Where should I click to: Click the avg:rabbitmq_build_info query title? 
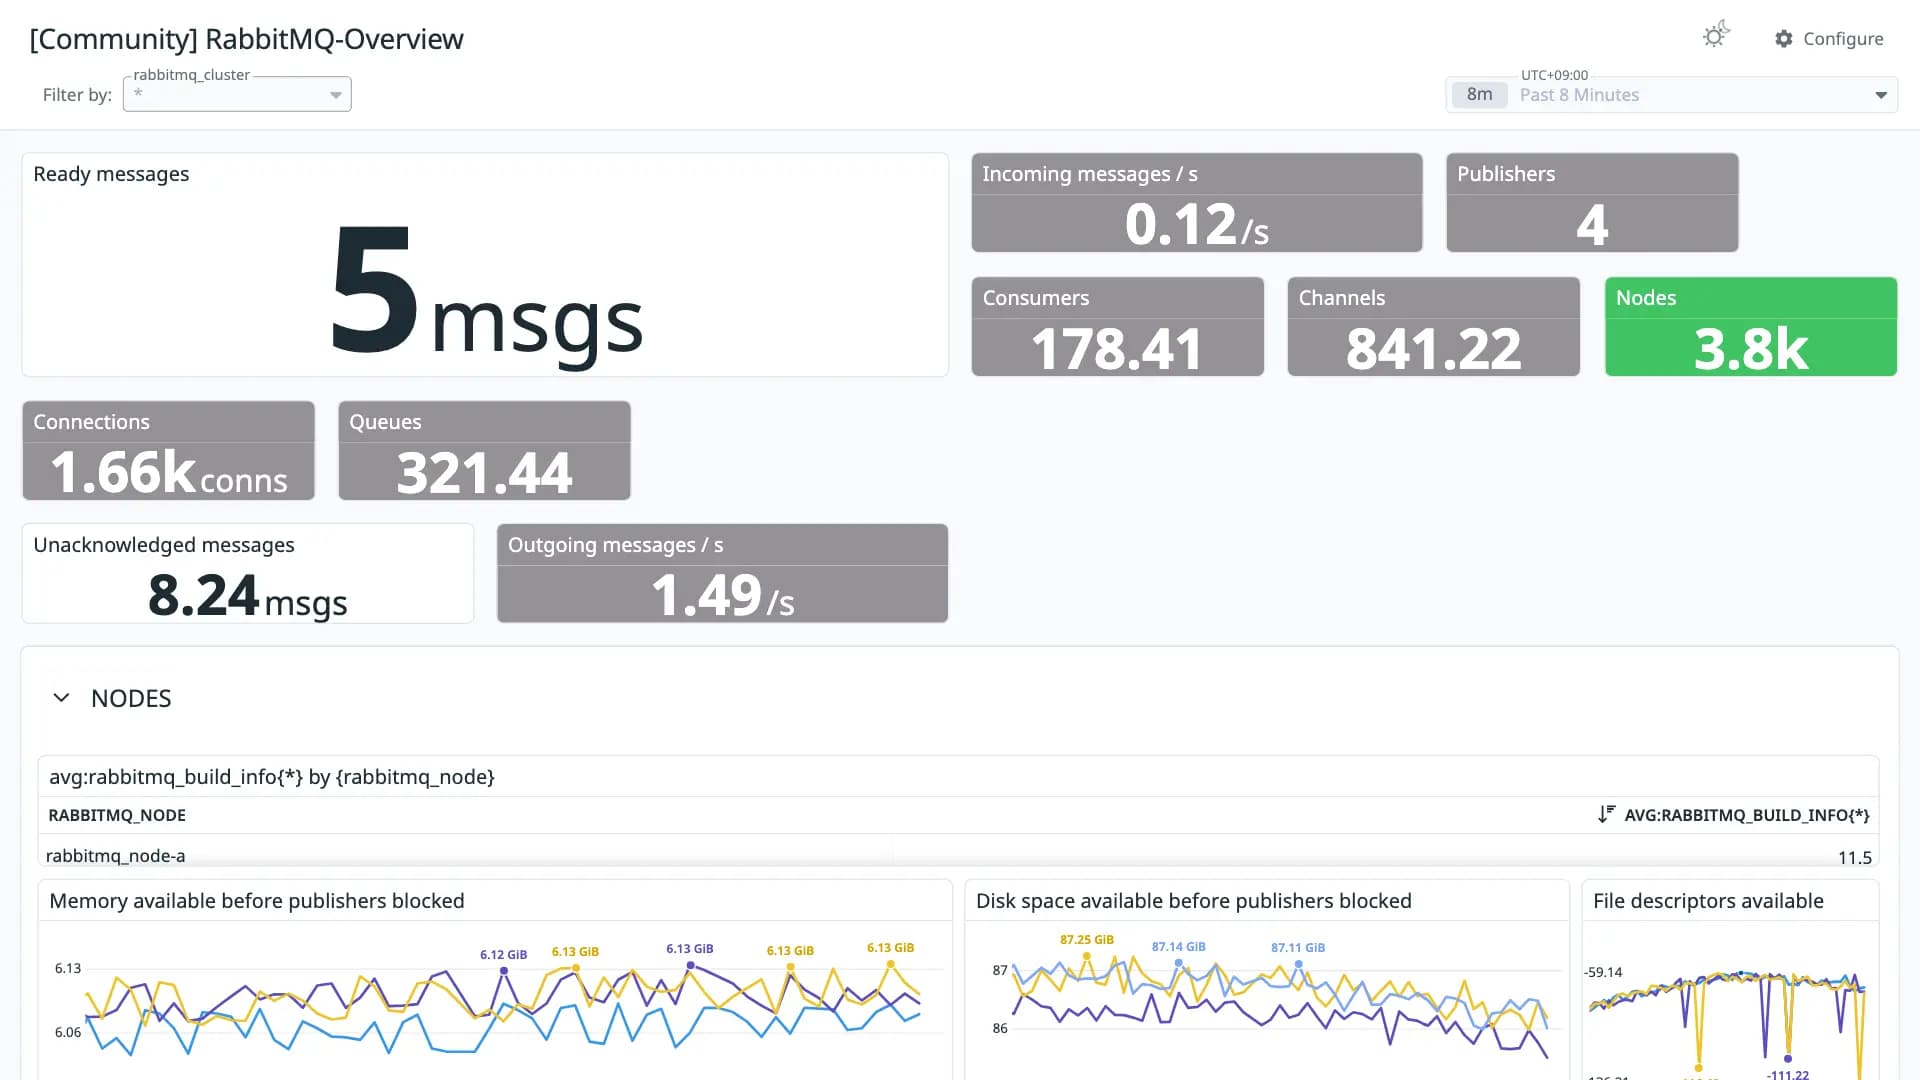272,777
